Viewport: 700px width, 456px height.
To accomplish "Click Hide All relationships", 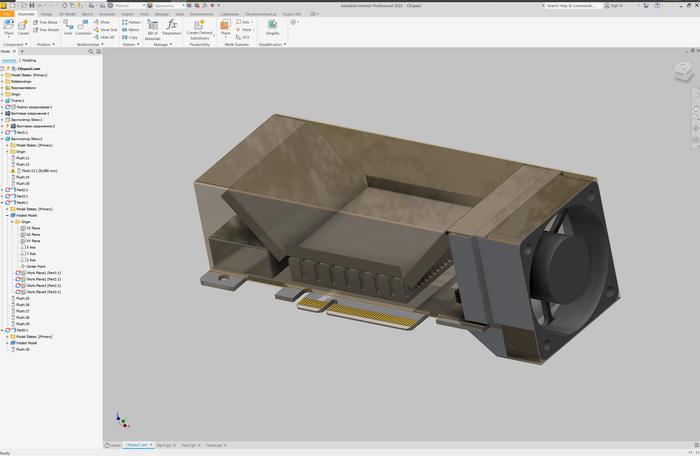I will click(105, 37).
